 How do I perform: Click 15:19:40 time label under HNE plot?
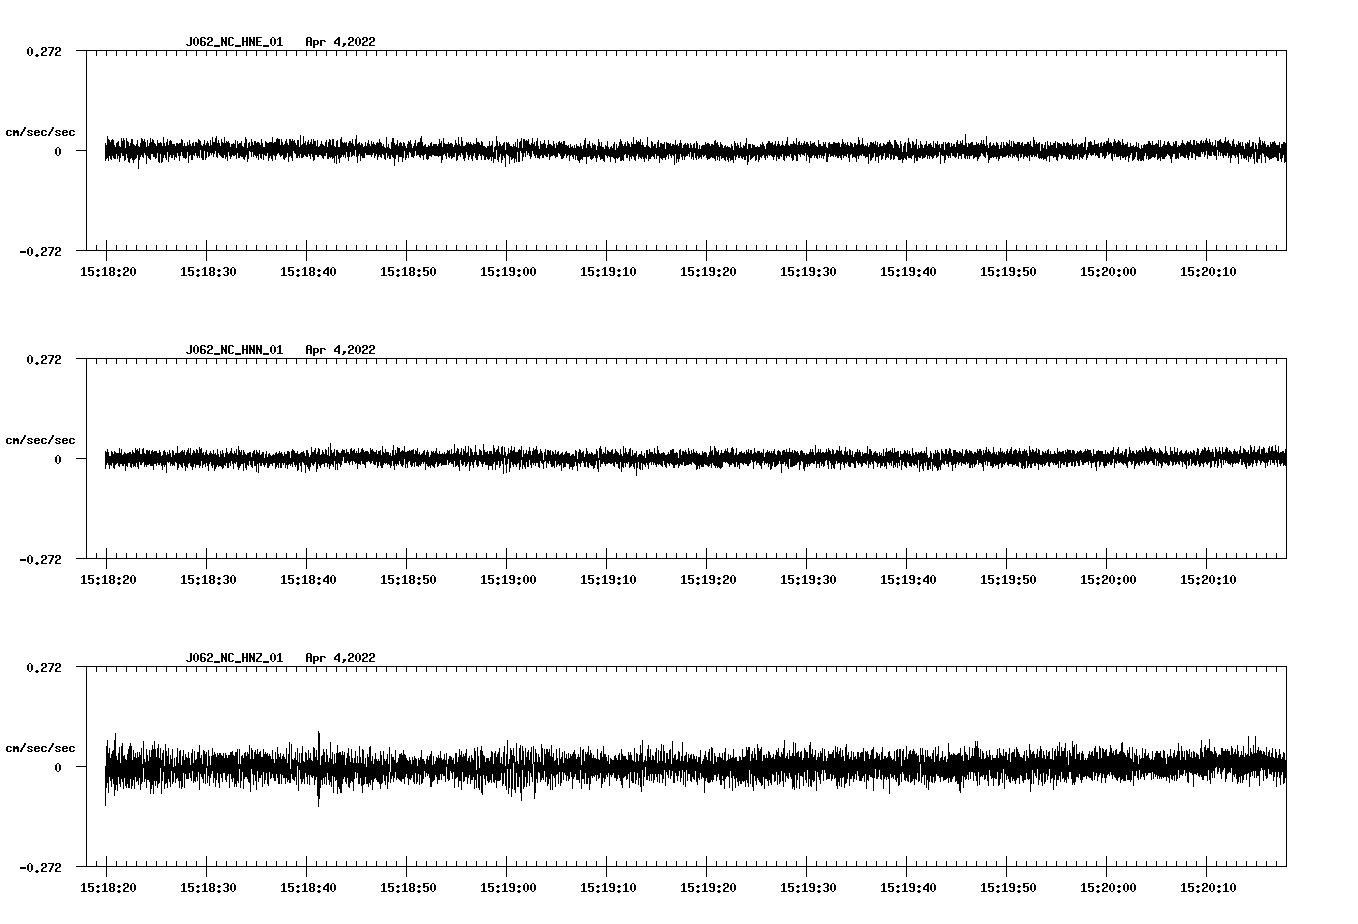908,272
